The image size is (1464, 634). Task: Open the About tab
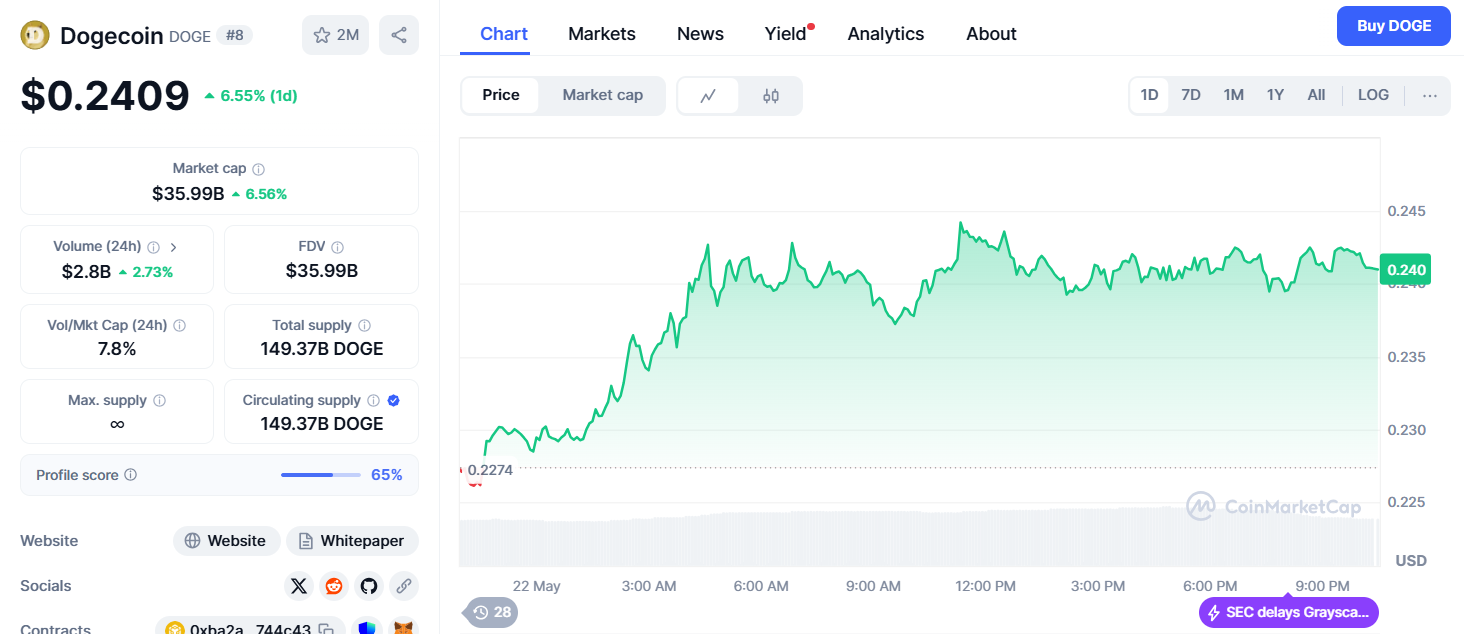(991, 34)
